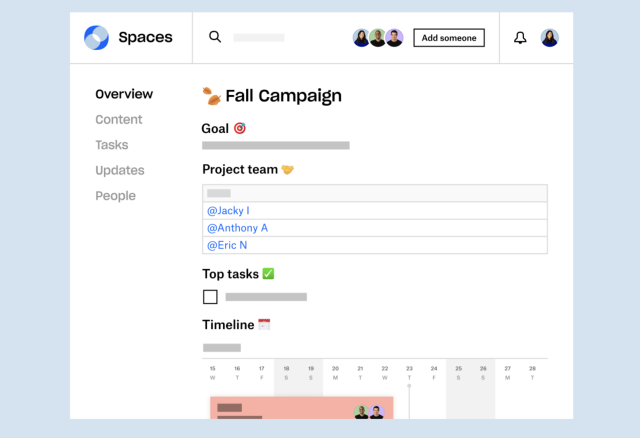Viewport: 640px width, 438px height.
Task: Click the green checkmark emoji next to Top tasks
Action: pyautogui.click(x=268, y=273)
